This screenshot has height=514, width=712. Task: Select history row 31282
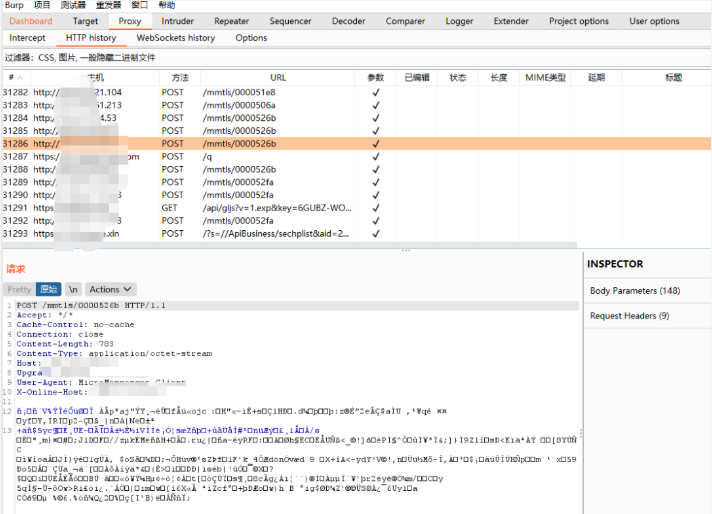[356, 92]
